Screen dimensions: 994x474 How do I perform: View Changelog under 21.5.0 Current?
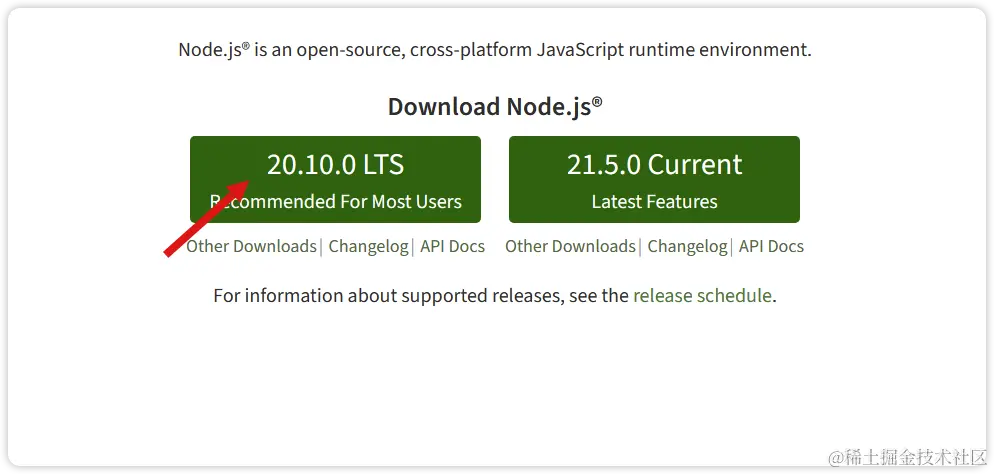687,247
